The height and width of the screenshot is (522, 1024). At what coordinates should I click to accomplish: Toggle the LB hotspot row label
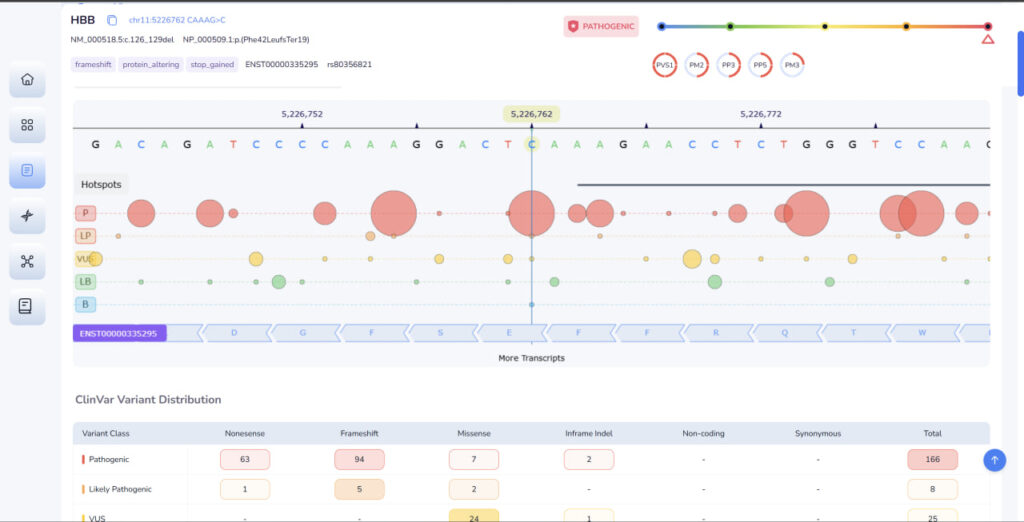pyautogui.click(x=86, y=282)
